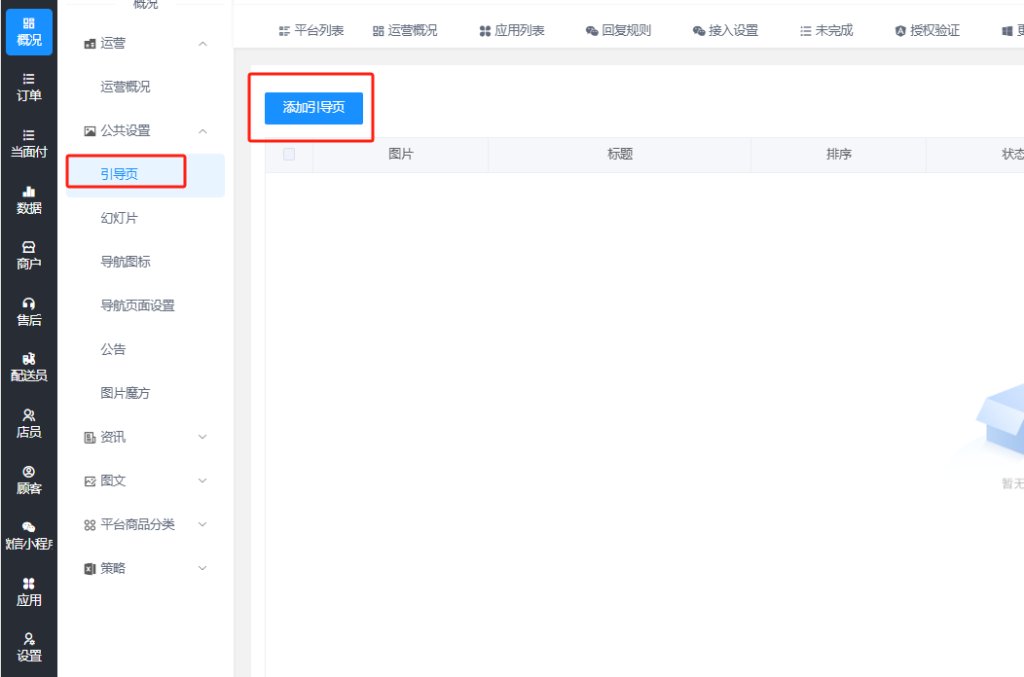Click the 排序 column header
This screenshot has height=677, width=1024.
click(838, 155)
